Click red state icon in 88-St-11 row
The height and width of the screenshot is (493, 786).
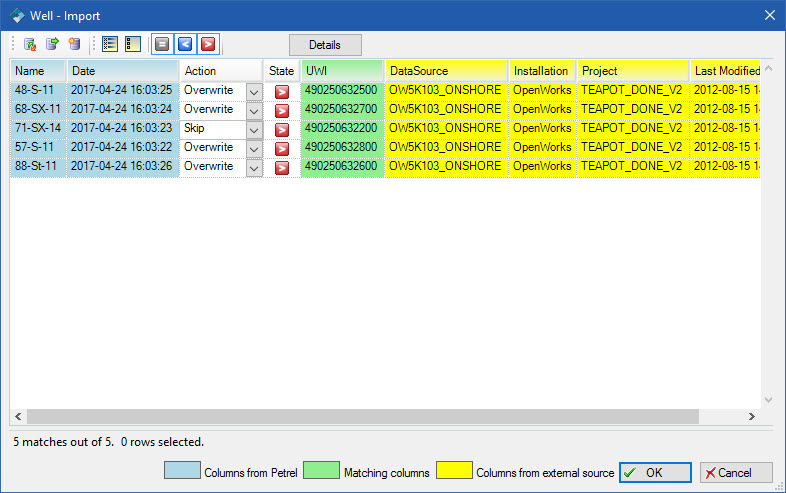[282, 168]
